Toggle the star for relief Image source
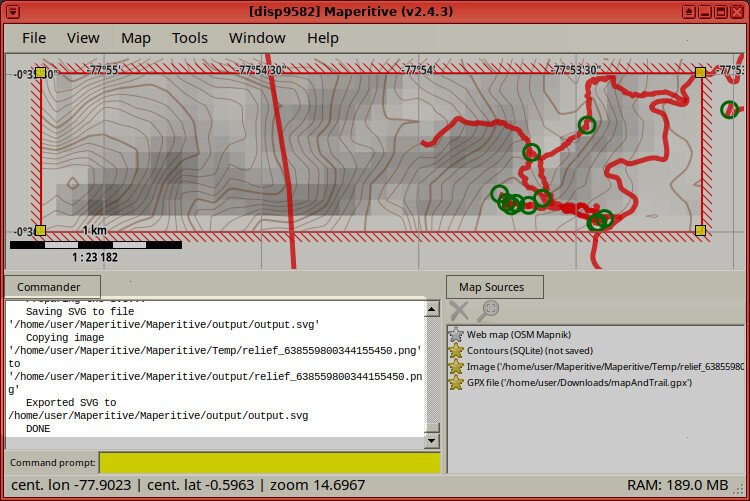The image size is (750, 501). tap(456, 367)
